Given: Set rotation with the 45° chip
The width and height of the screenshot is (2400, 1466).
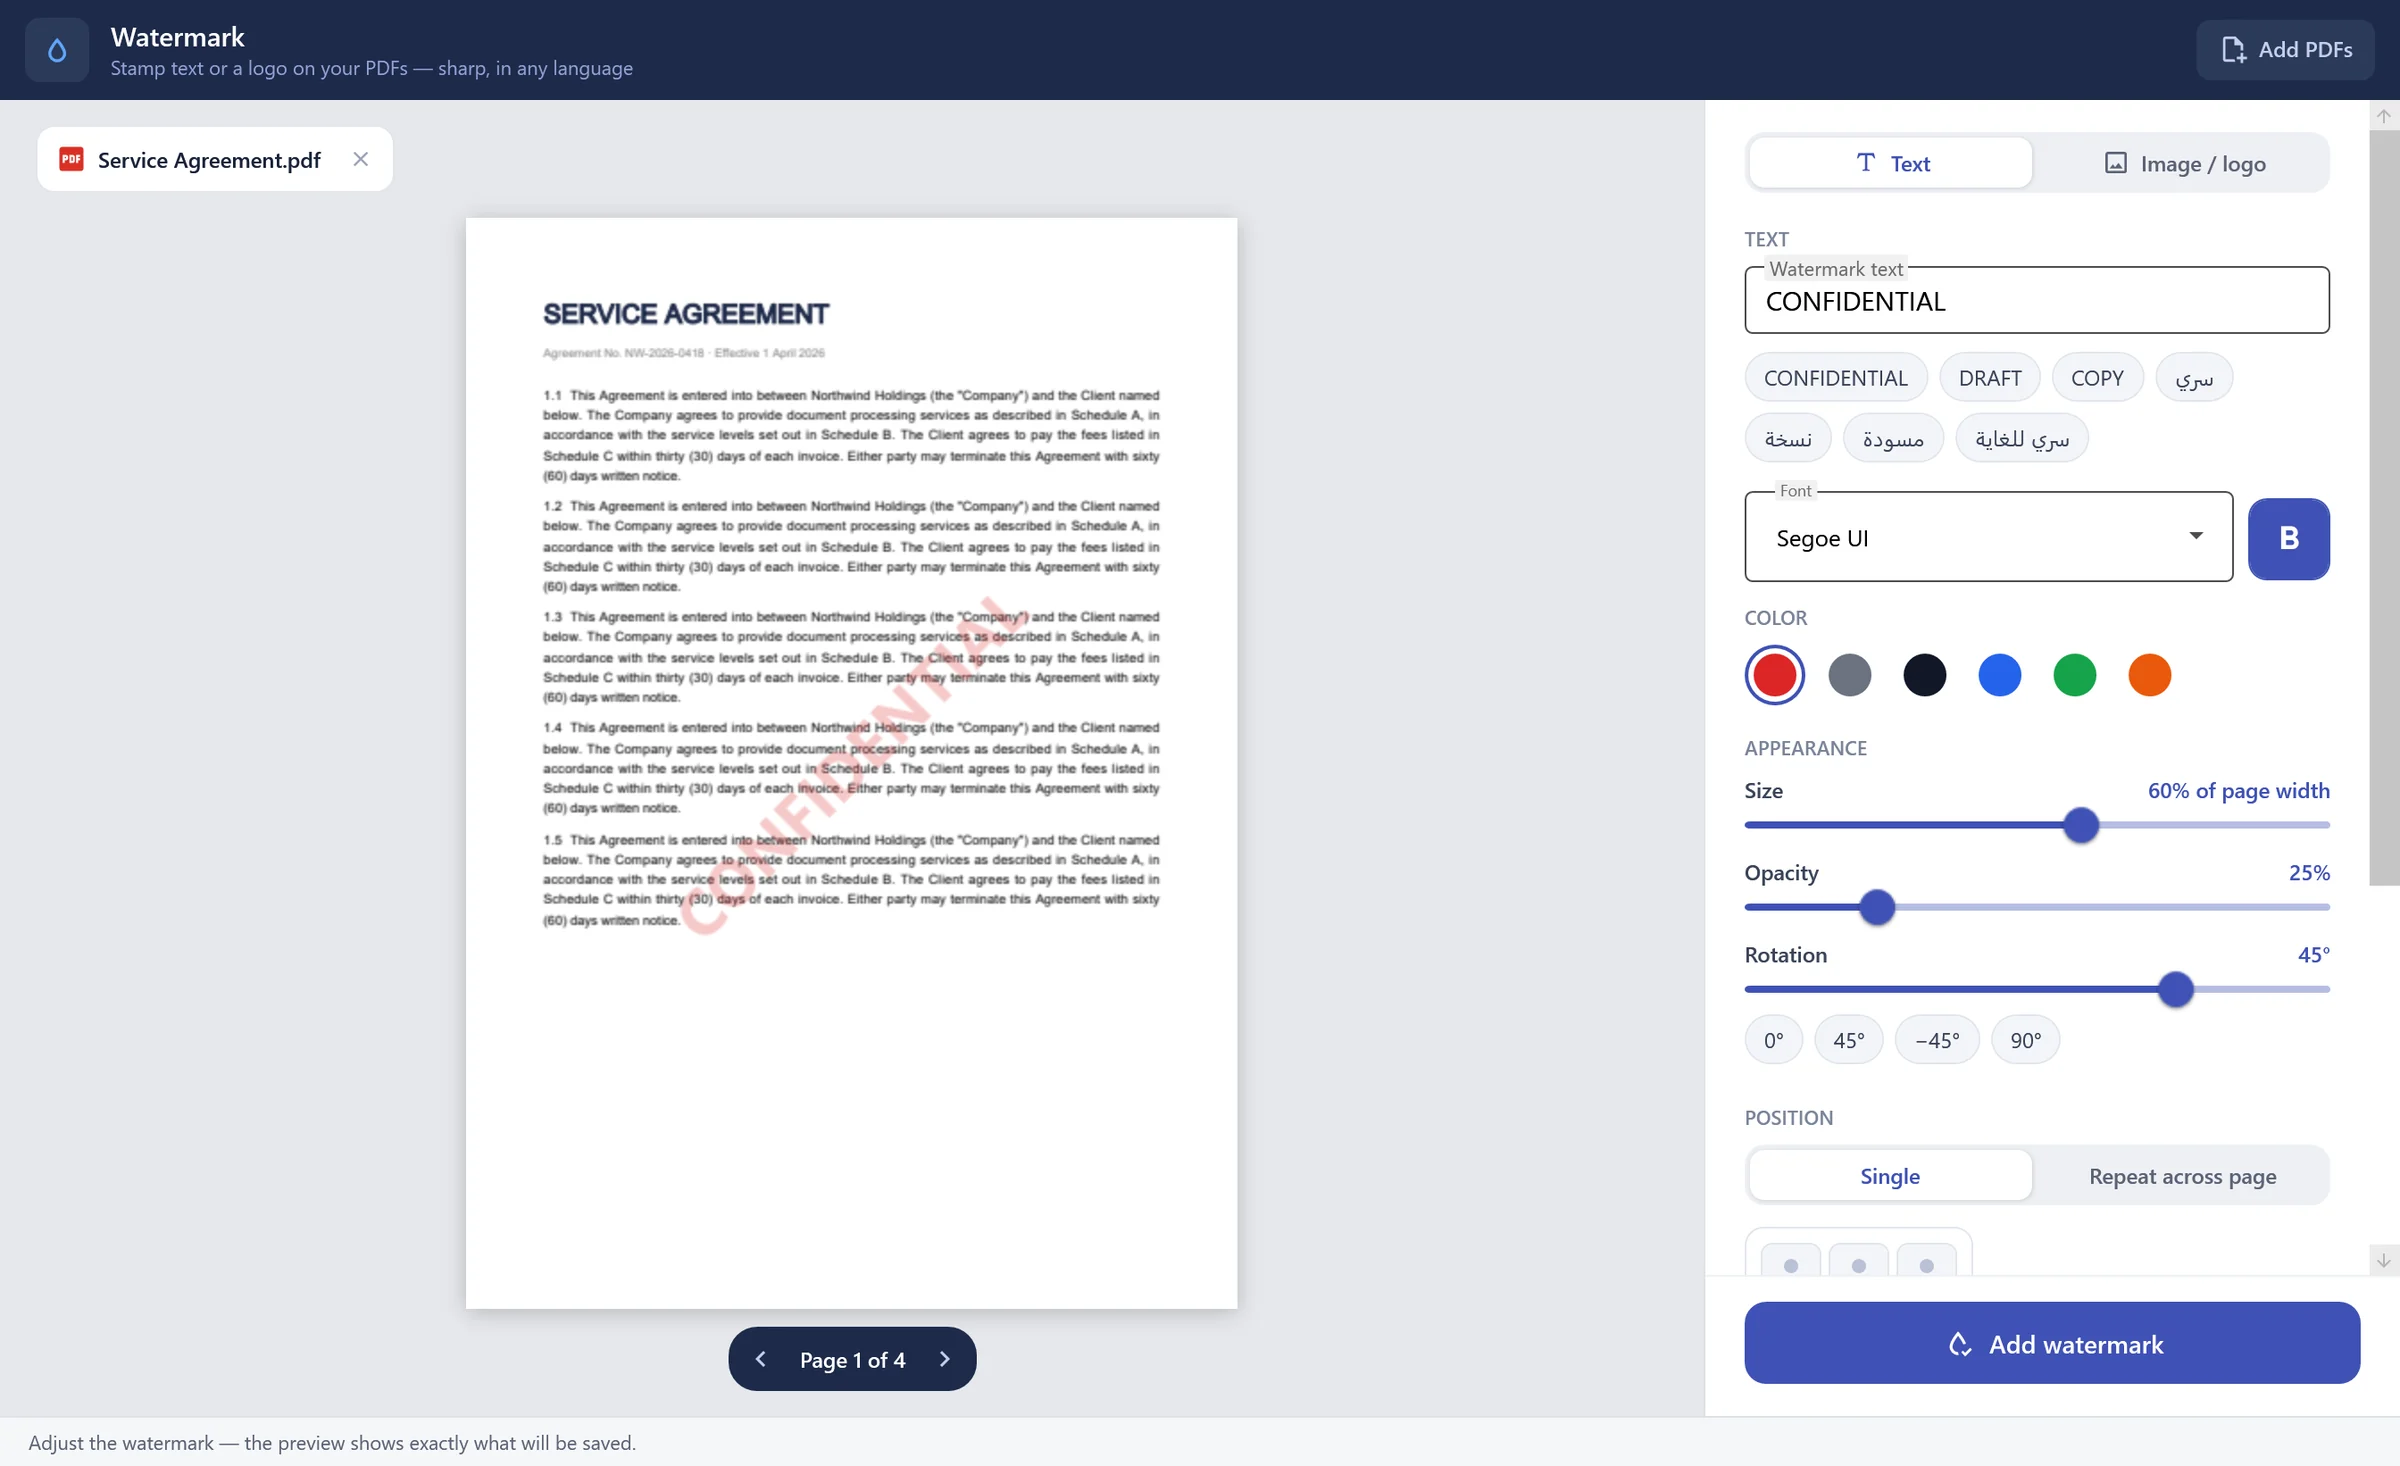Looking at the screenshot, I should click(1848, 1040).
